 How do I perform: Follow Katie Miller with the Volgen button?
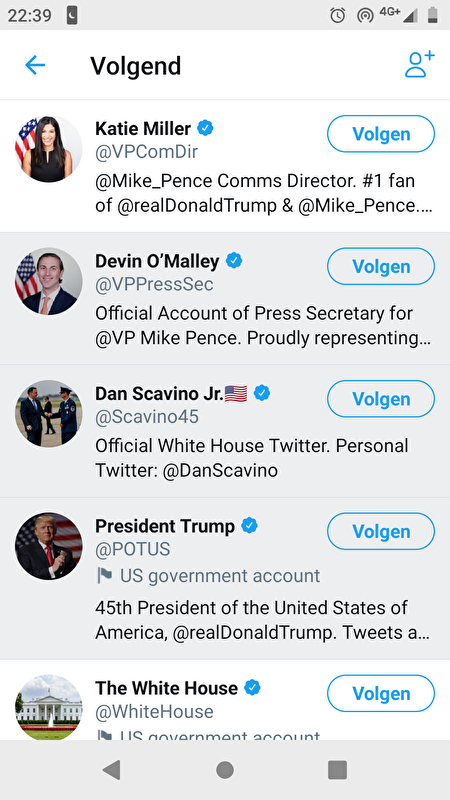381,134
